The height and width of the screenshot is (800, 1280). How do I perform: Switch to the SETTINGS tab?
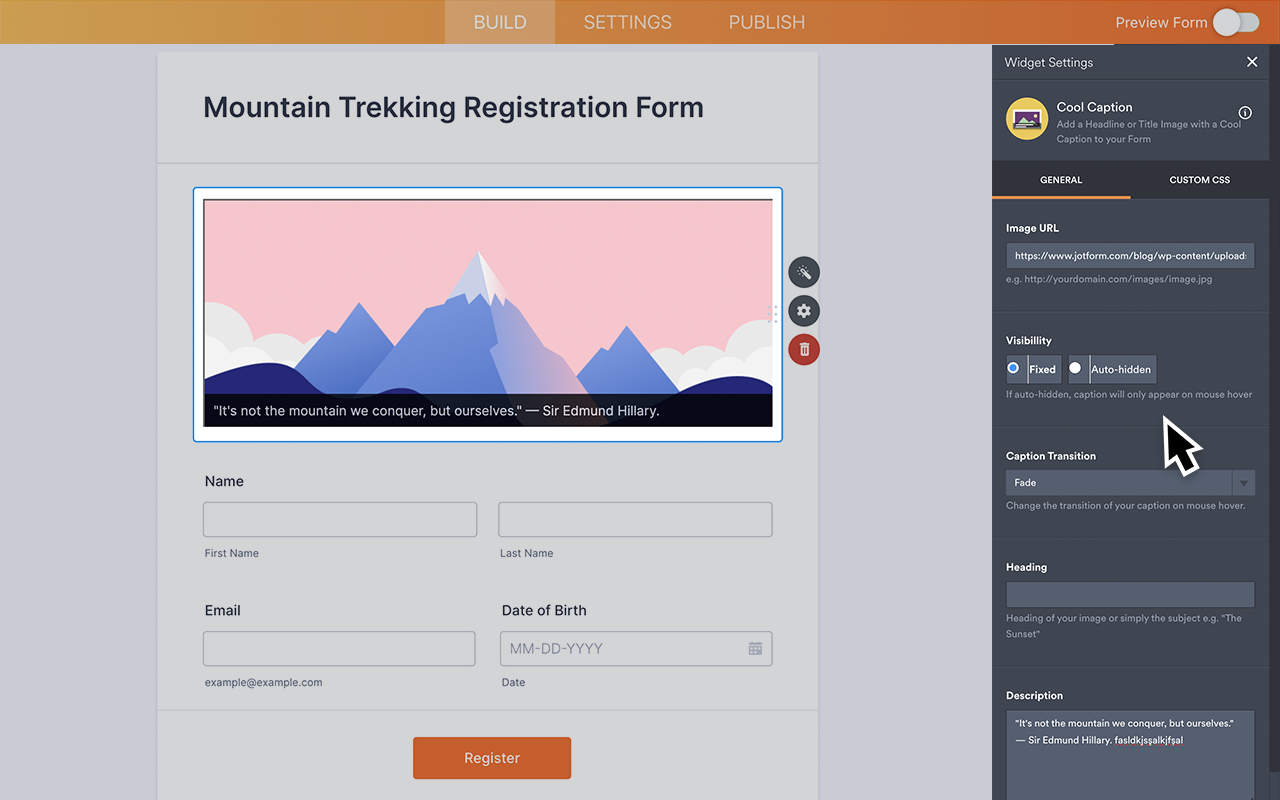(x=627, y=22)
